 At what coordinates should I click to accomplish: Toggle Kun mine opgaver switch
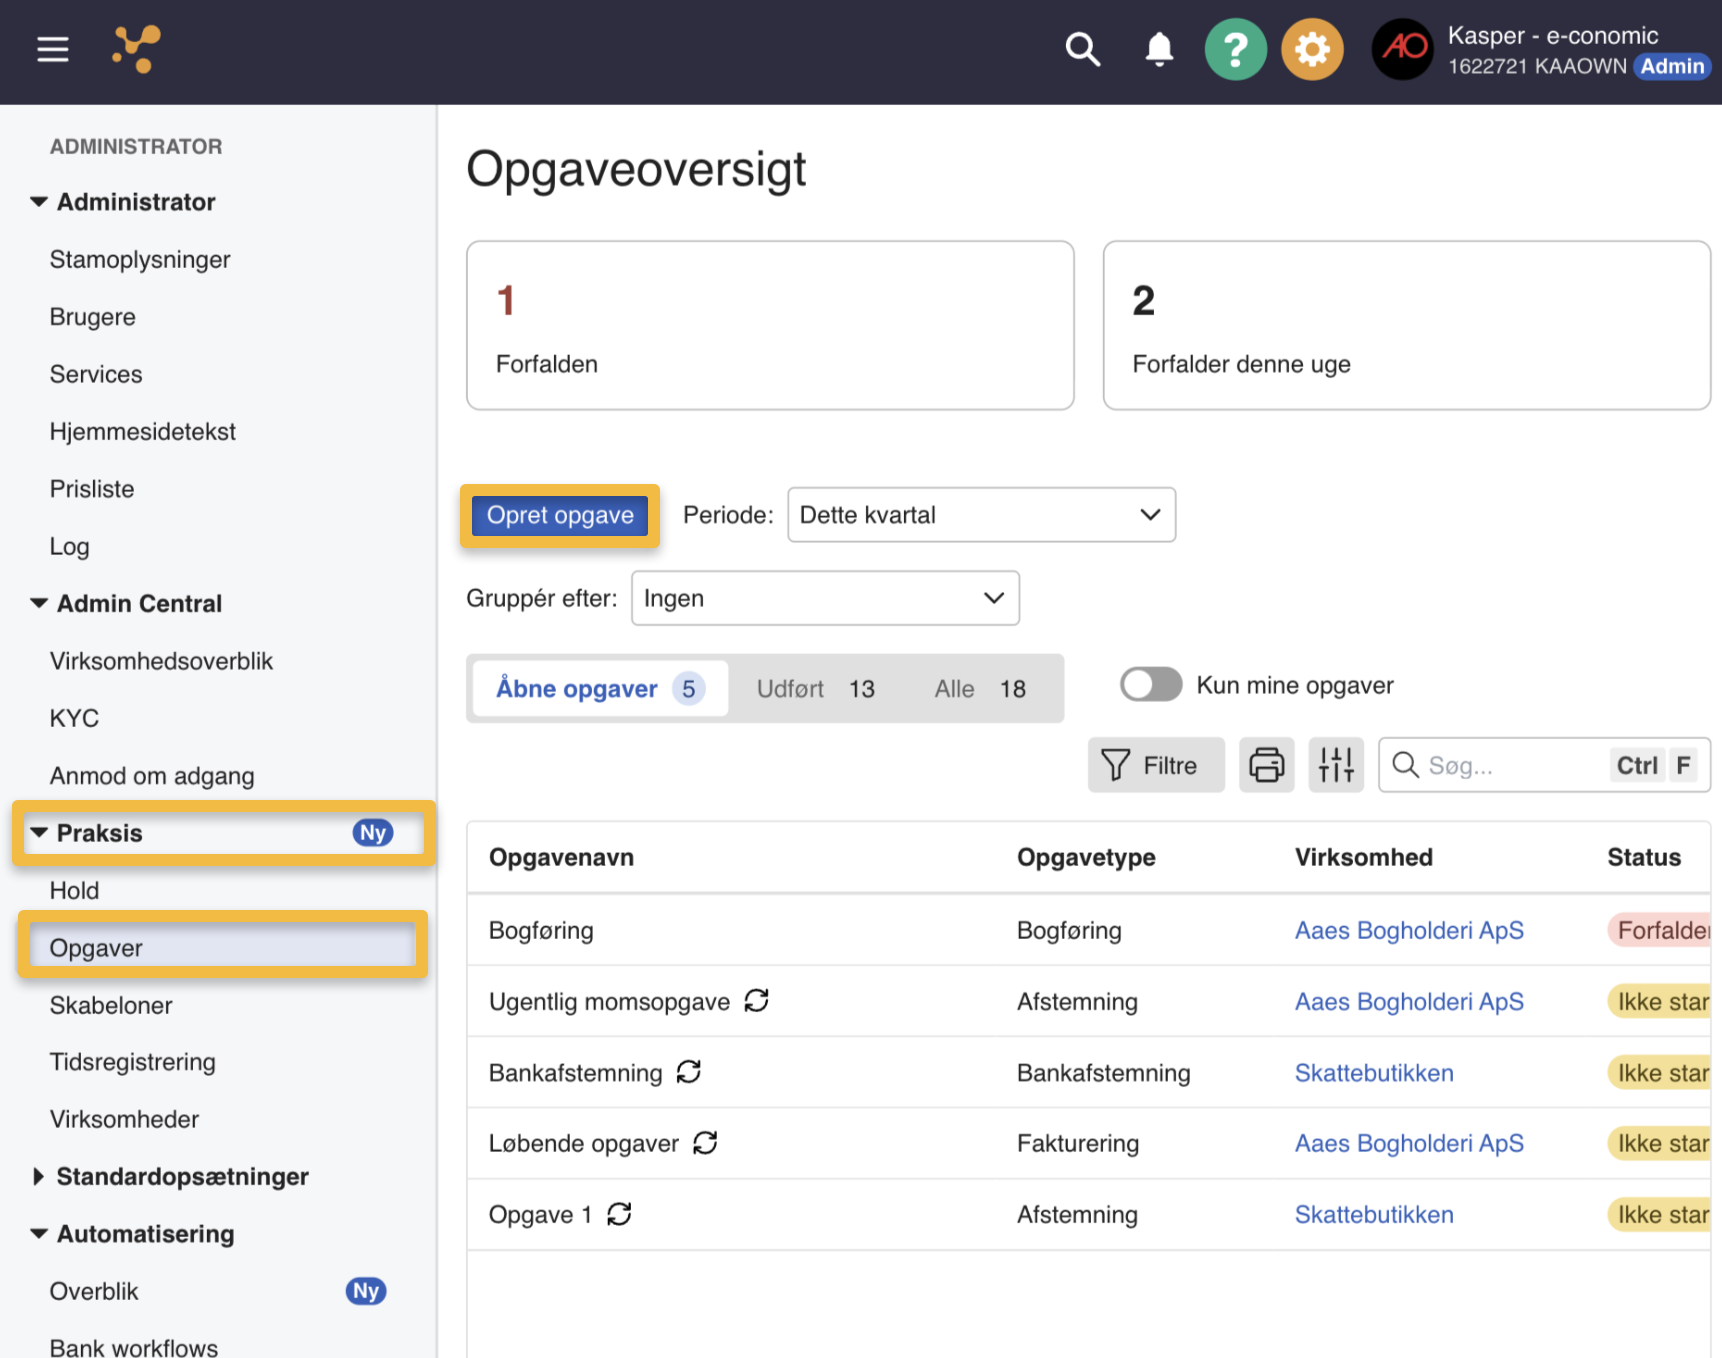coord(1151,685)
